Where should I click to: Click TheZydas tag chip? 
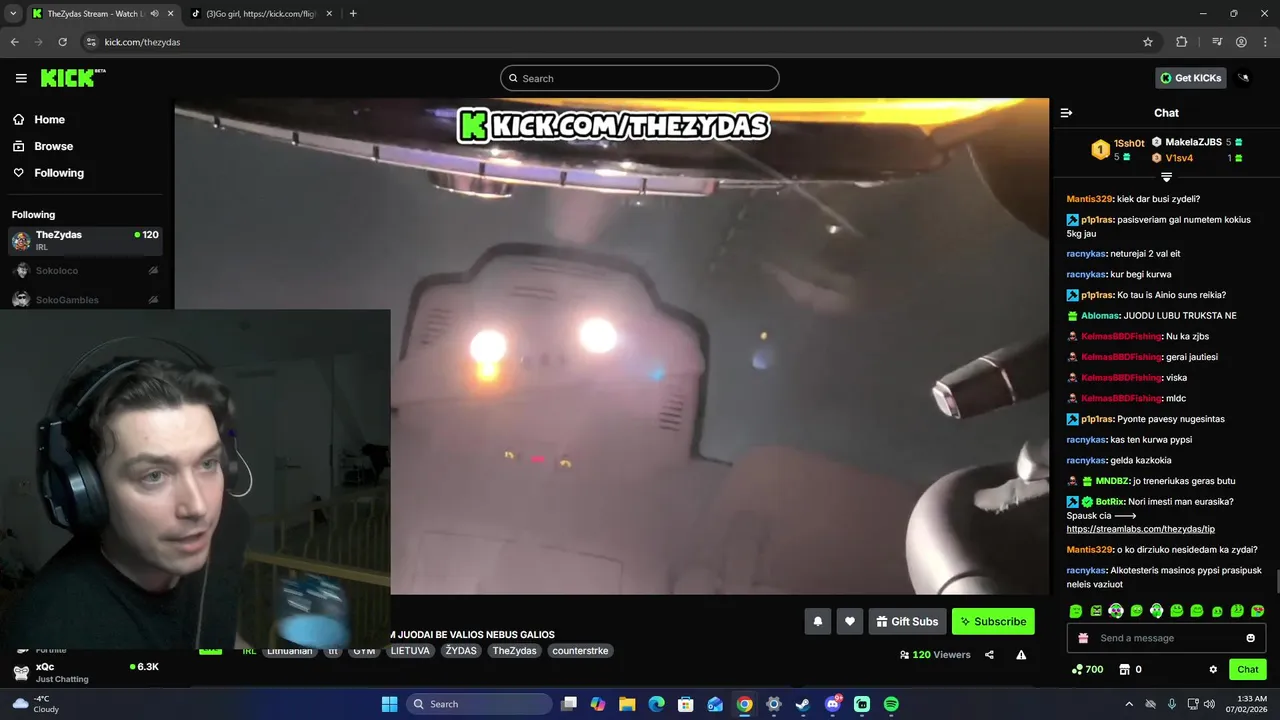click(x=514, y=650)
